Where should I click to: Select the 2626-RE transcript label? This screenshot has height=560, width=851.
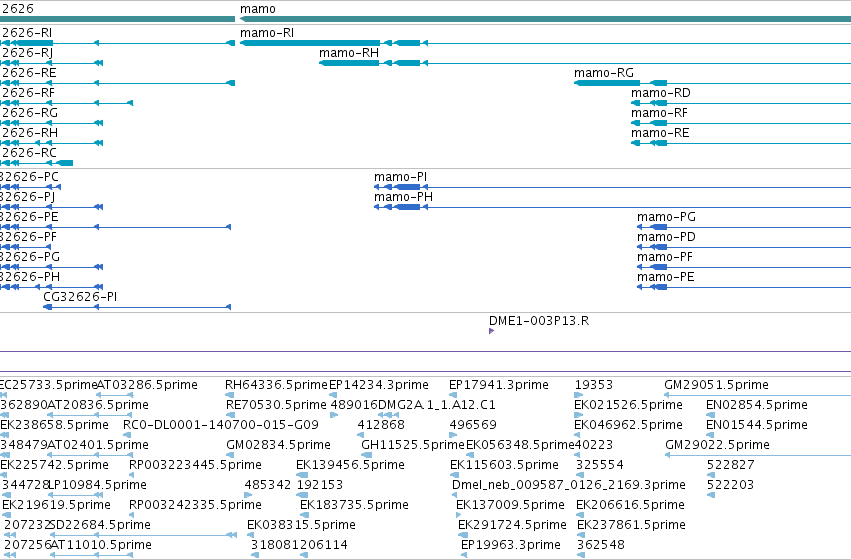click(x=29, y=73)
